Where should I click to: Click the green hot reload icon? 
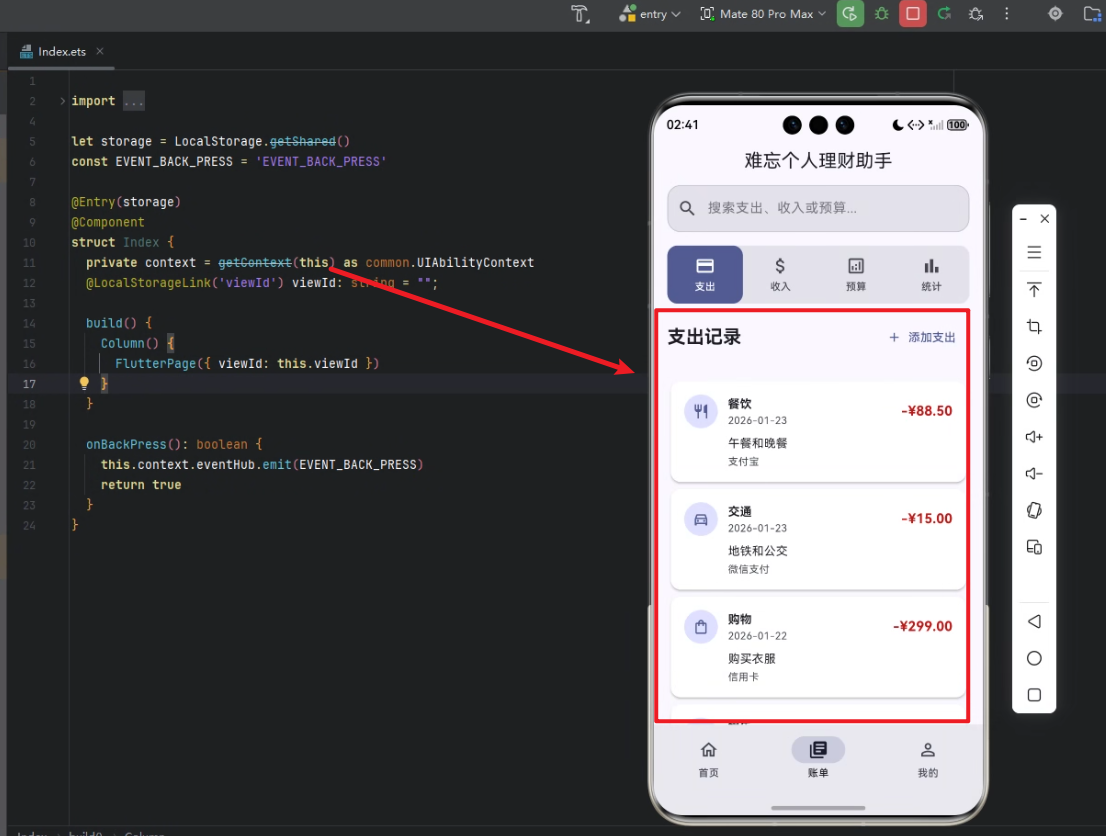pos(944,14)
